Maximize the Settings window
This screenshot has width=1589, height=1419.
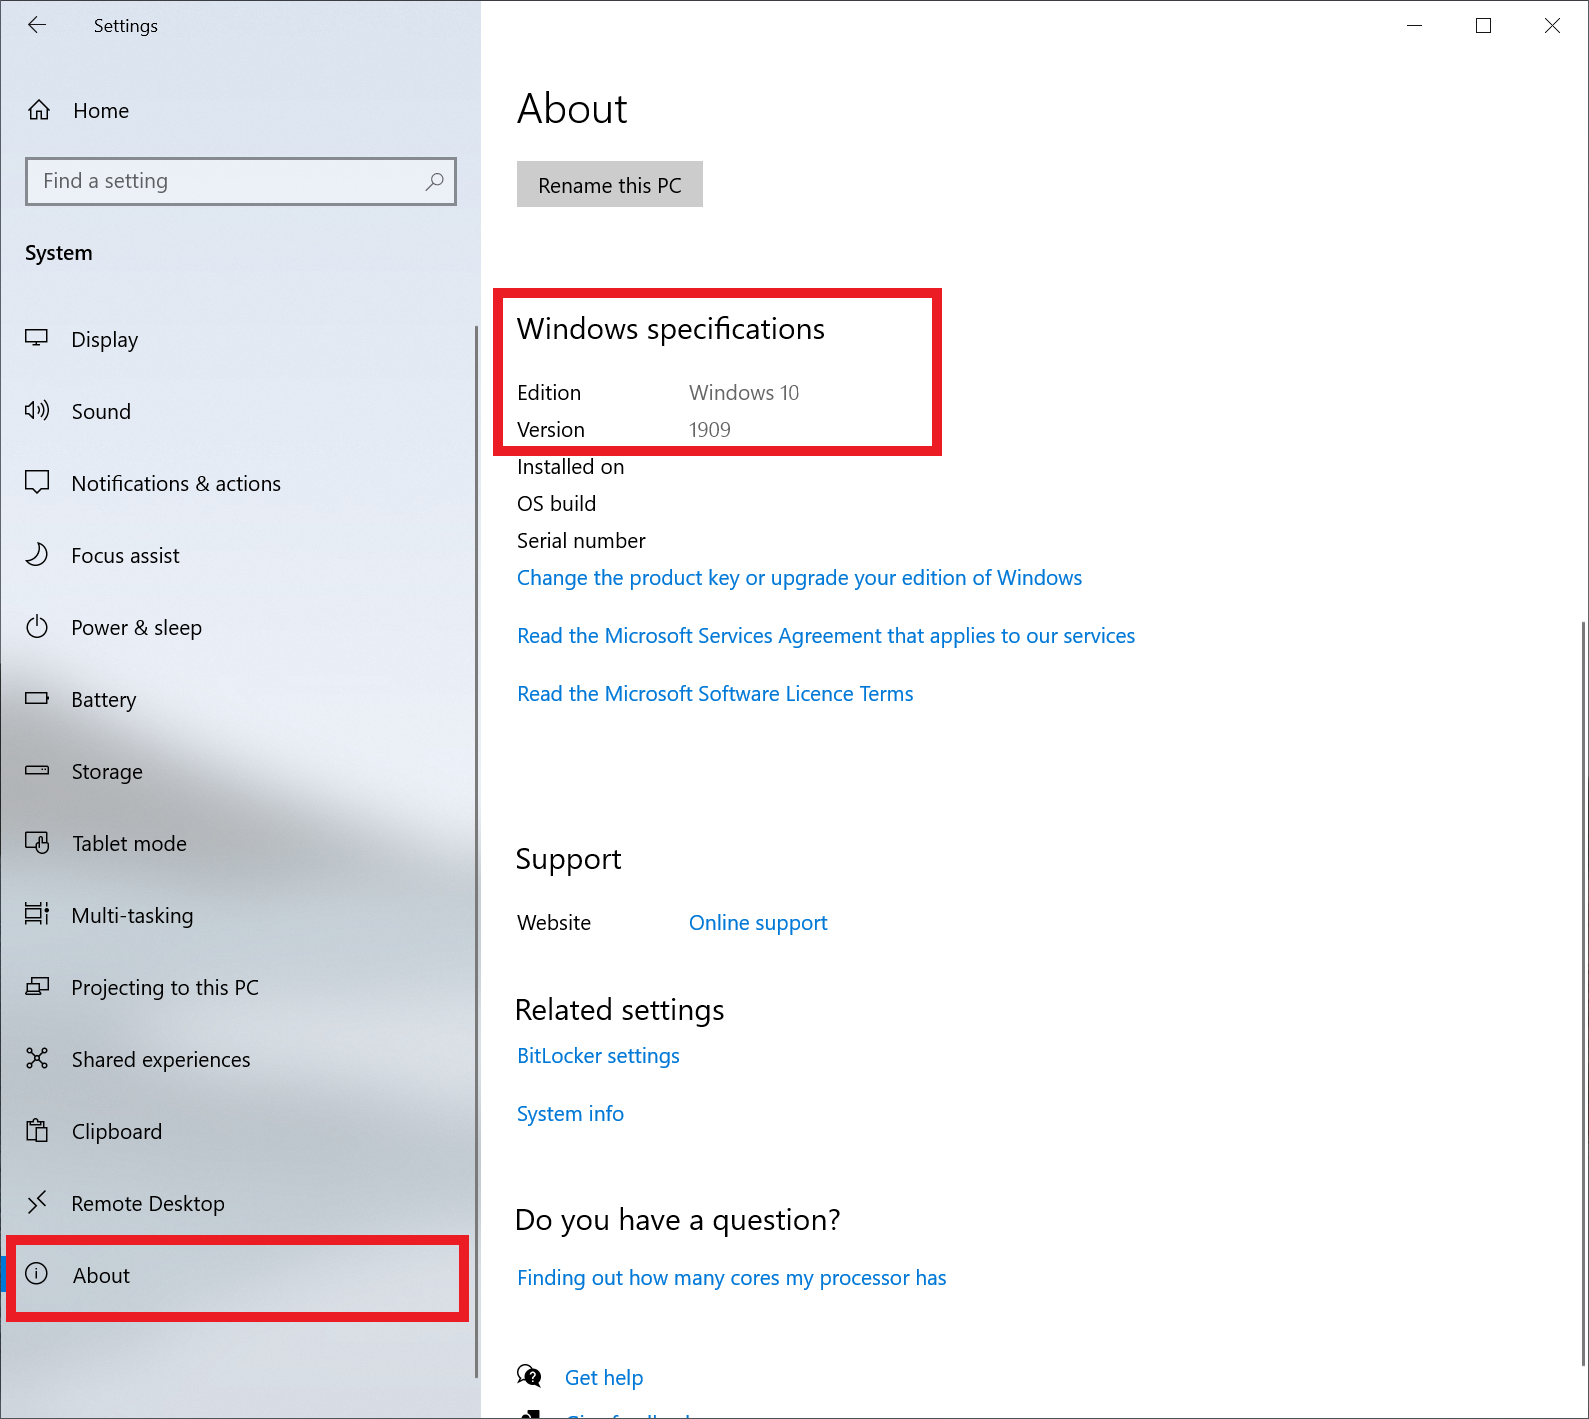[x=1483, y=26]
